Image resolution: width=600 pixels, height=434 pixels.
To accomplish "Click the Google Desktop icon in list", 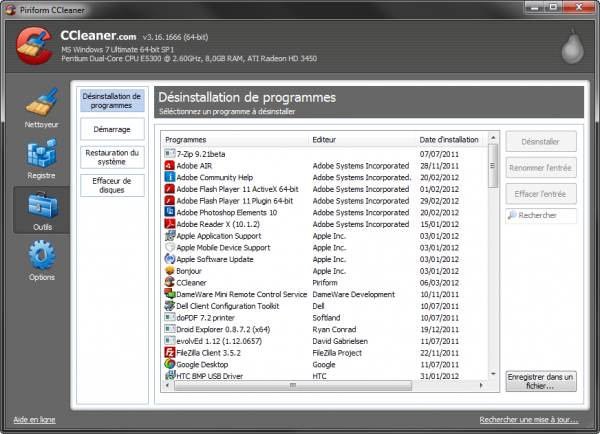I will click(169, 366).
